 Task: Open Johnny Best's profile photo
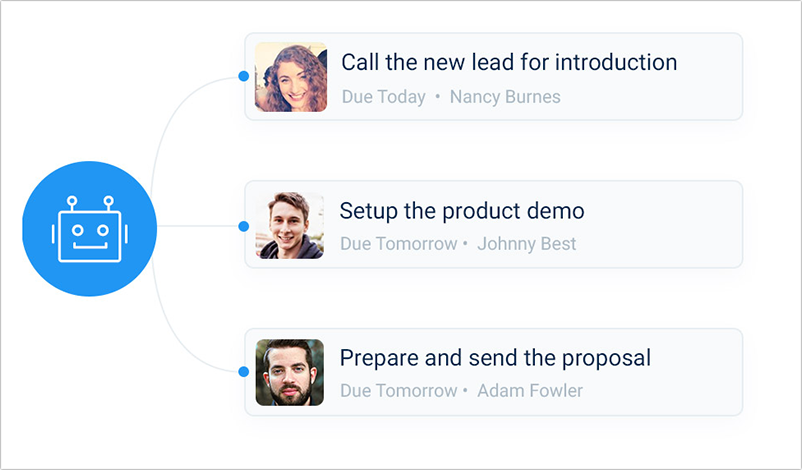(290, 225)
